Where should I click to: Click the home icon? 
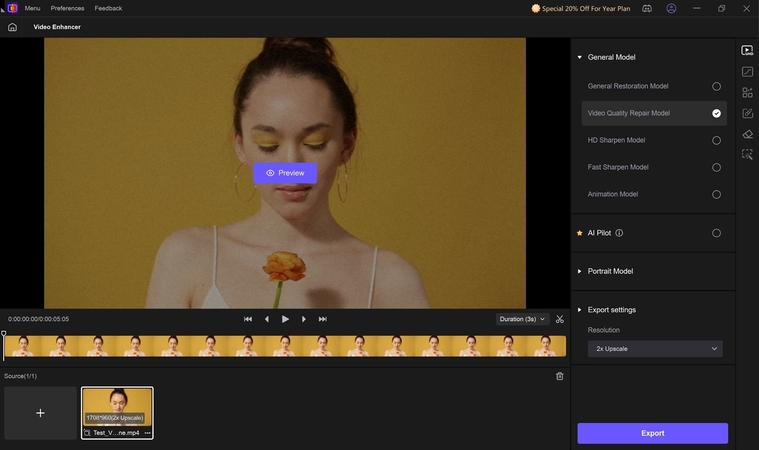pyautogui.click(x=12, y=27)
